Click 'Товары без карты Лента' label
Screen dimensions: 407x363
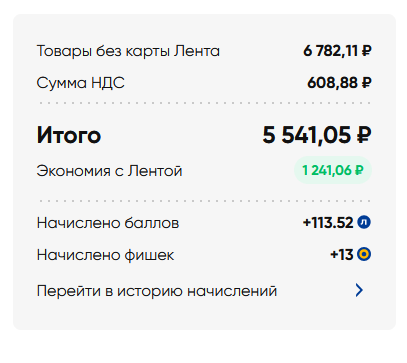128,51
